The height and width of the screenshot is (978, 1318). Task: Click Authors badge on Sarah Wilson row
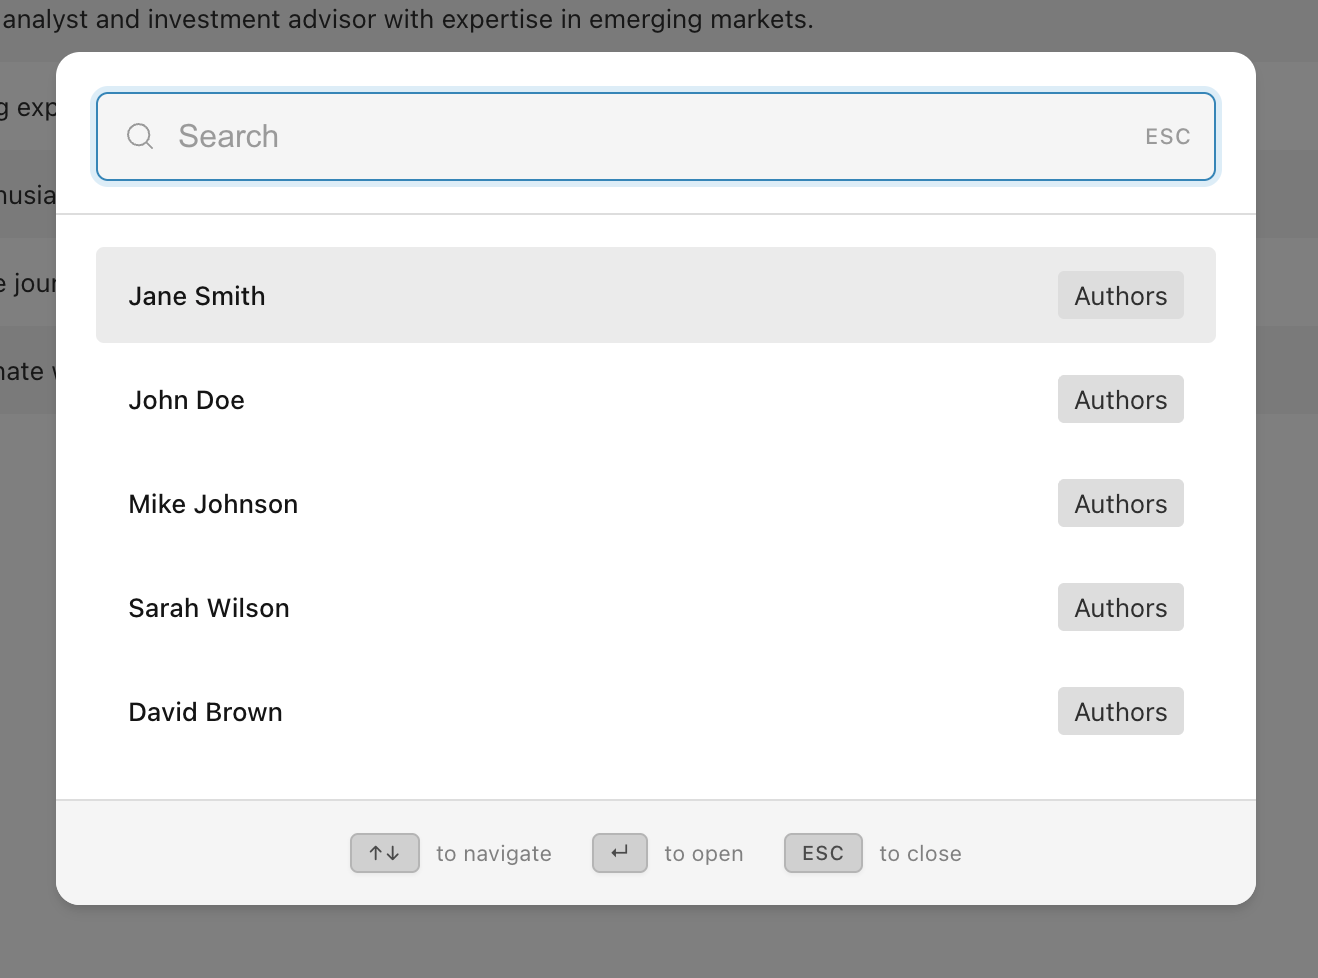point(1120,608)
